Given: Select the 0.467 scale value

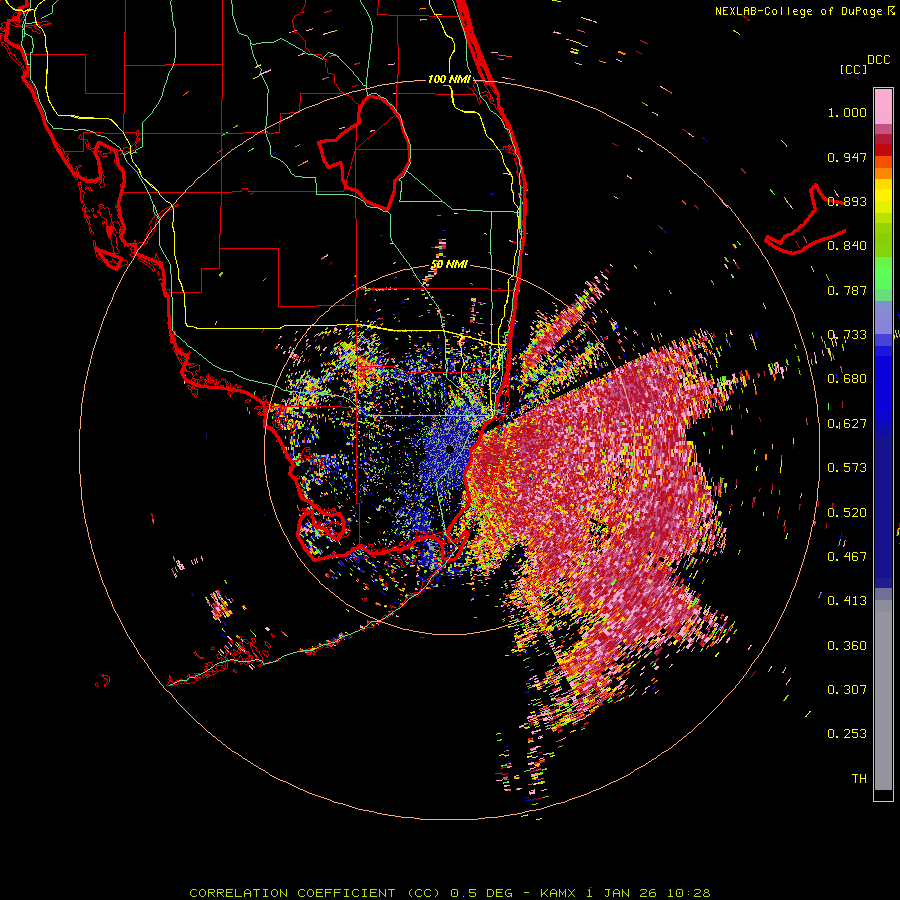Looking at the screenshot, I should [x=847, y=556].
